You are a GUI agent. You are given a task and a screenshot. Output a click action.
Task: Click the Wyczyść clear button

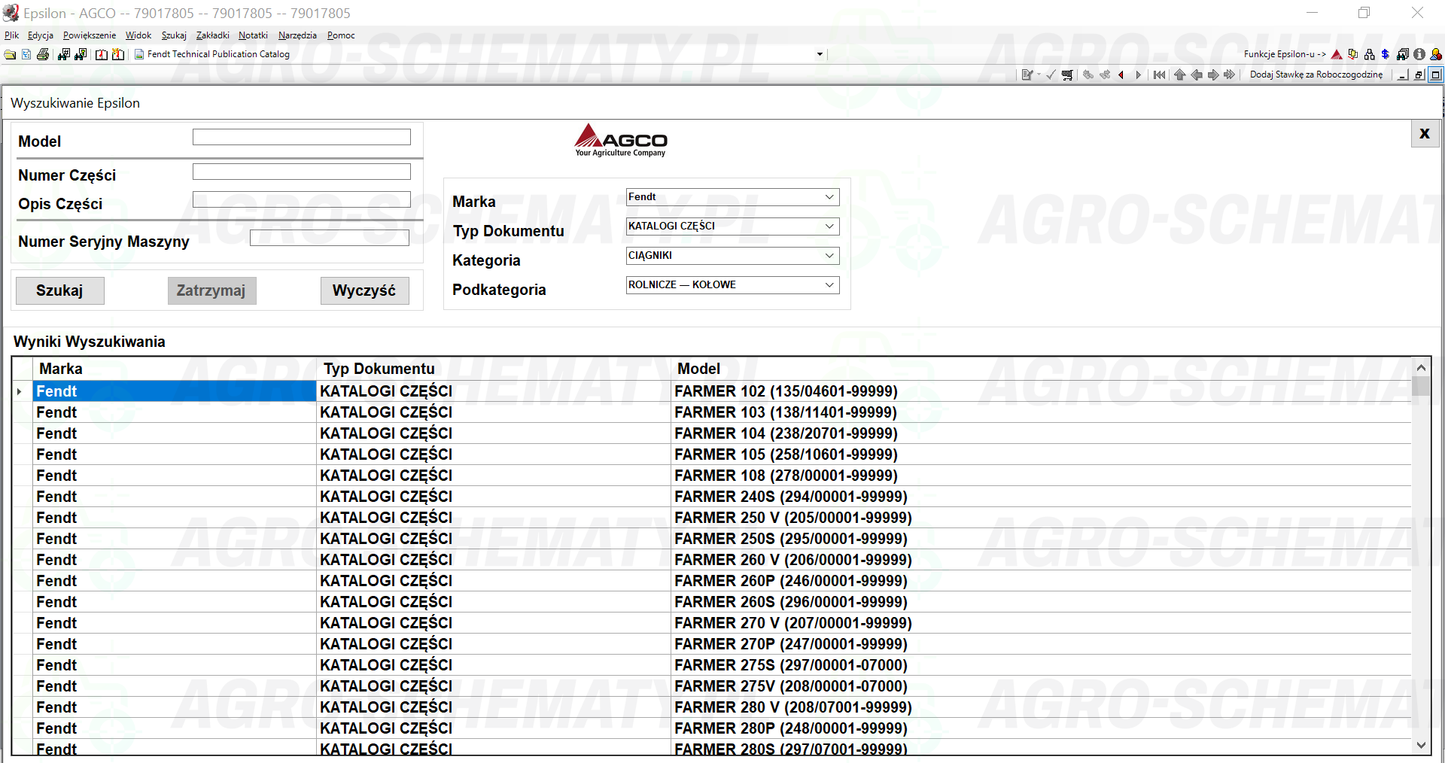click(364, 291)
